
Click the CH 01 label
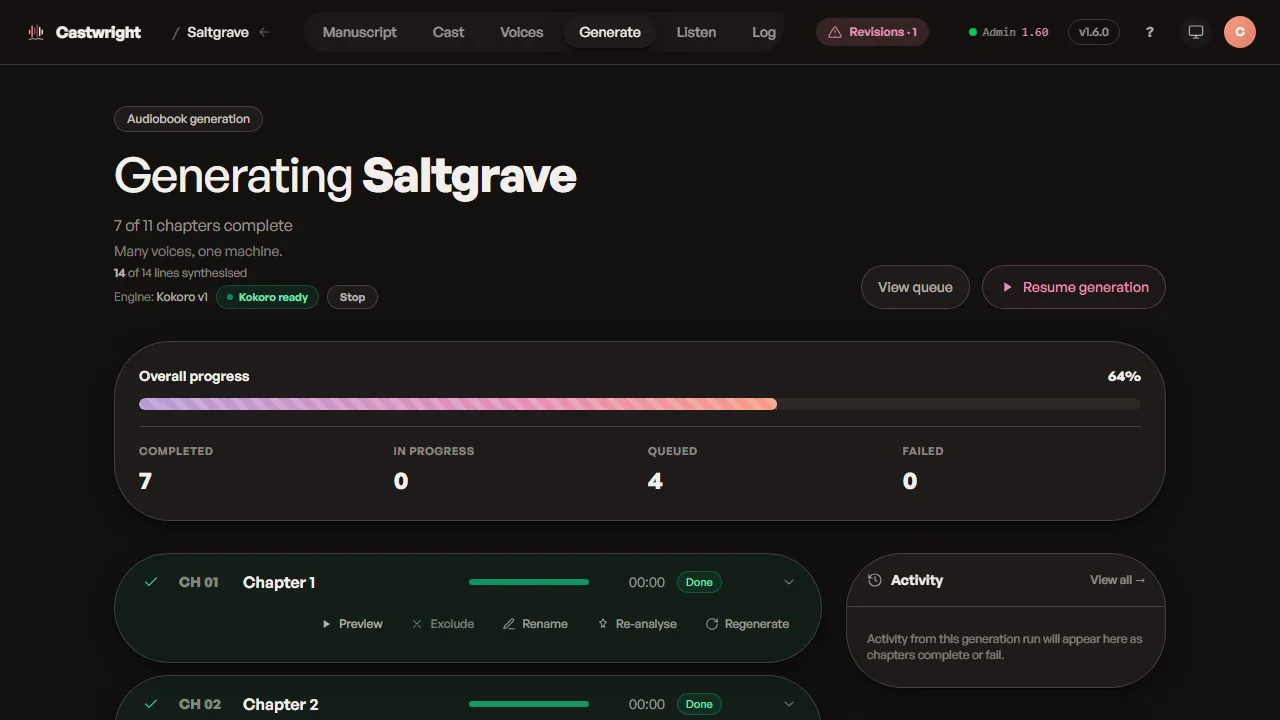(198, 582)
